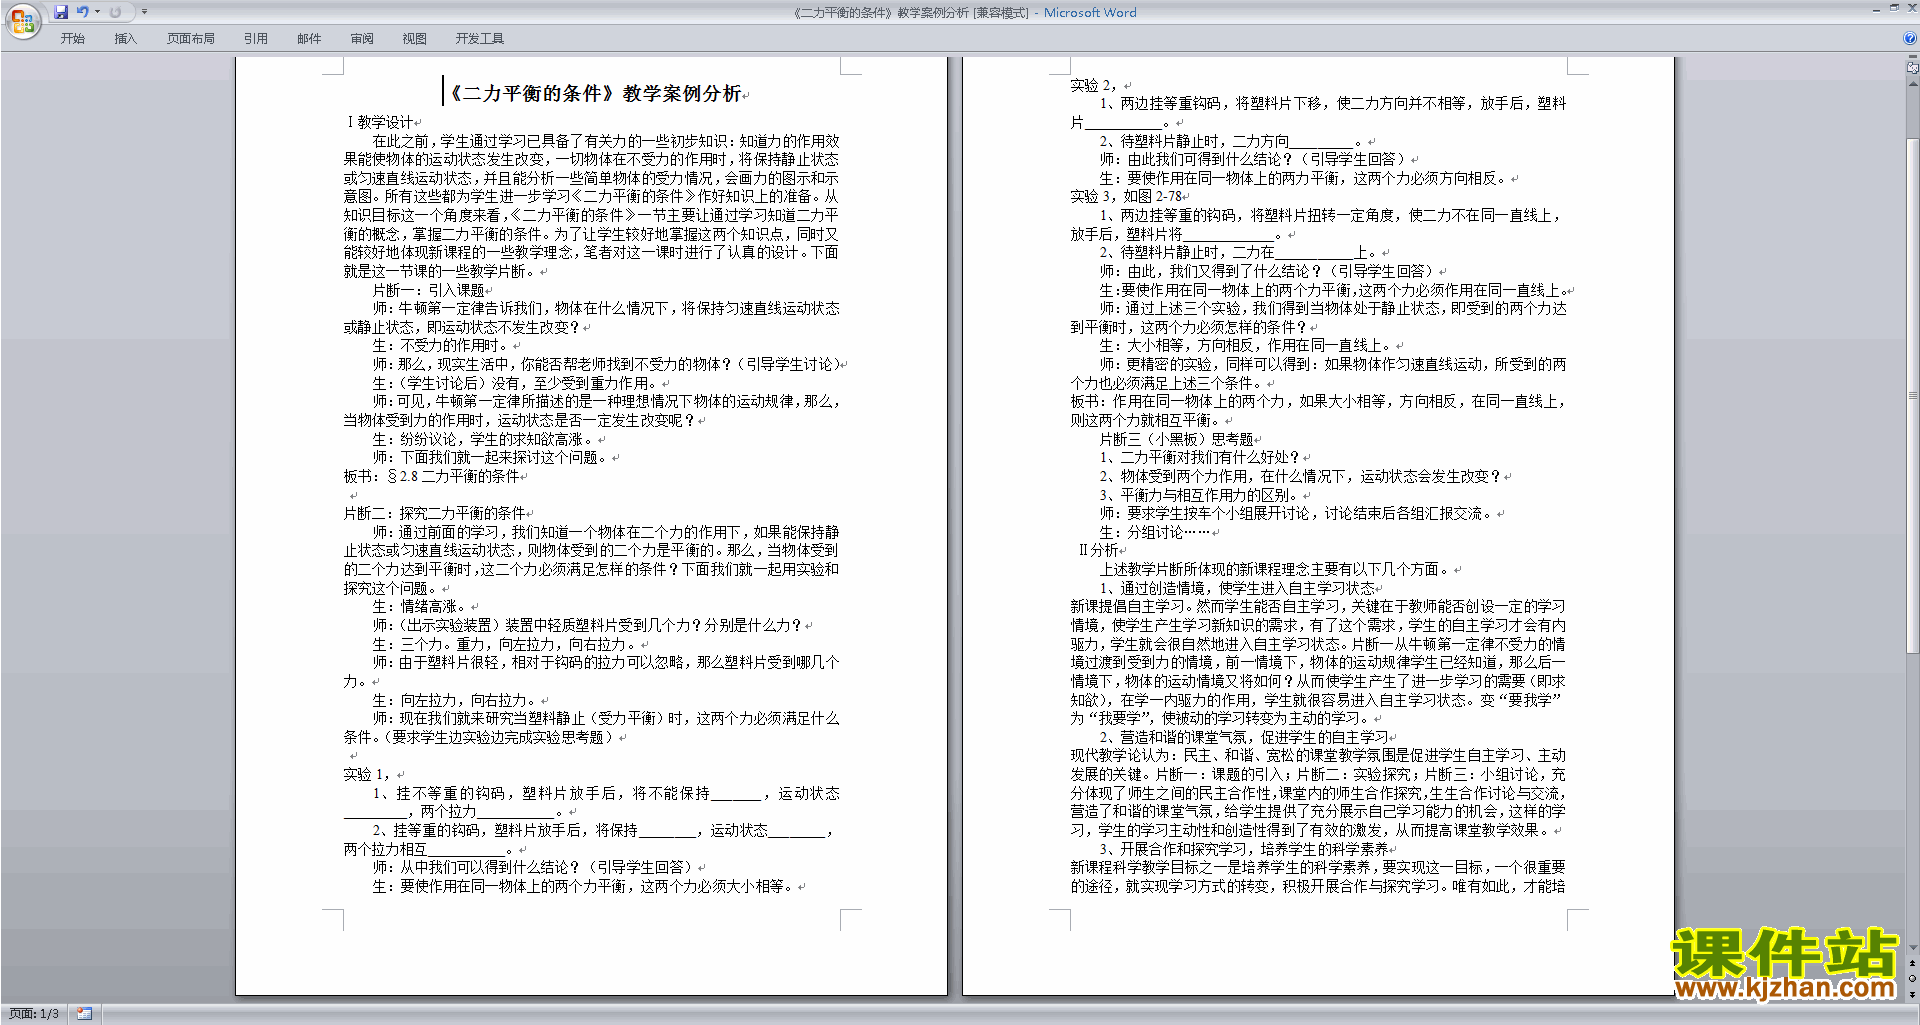Screen dimensions: 1920x1025
Task: Open the 邮件 ribbon tab
Action: click(309, 39)
